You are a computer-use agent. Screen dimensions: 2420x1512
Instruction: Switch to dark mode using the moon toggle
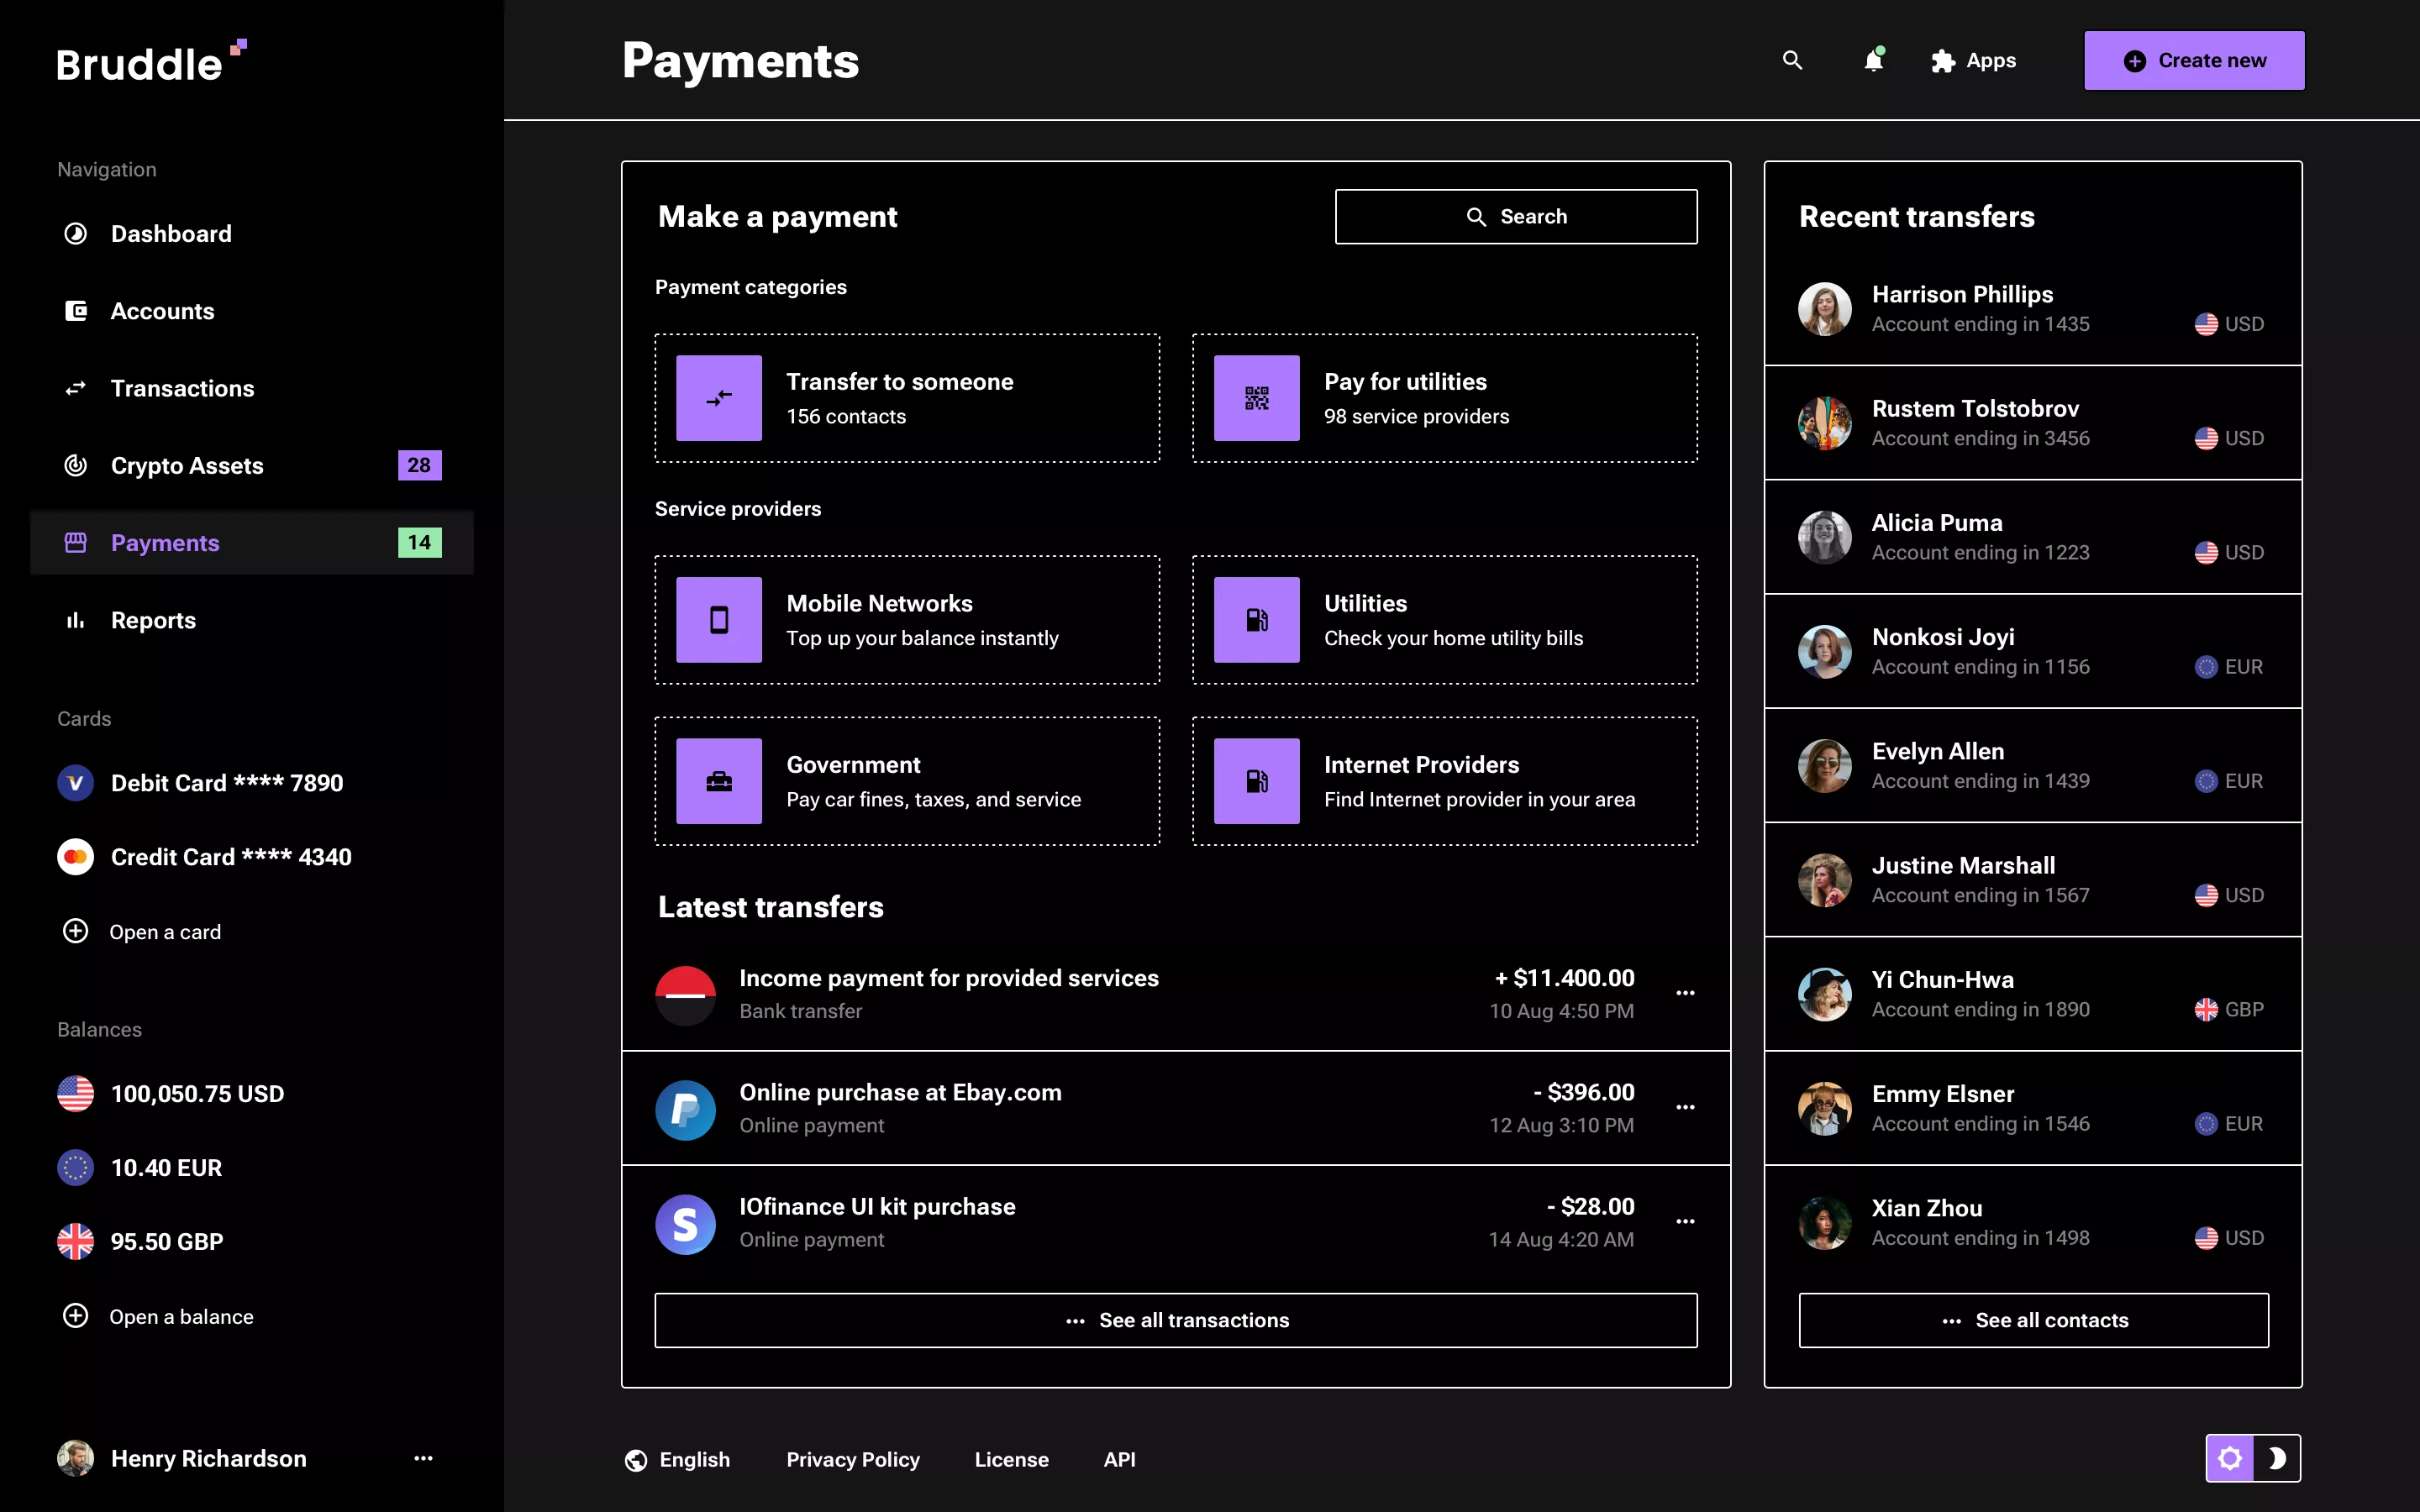pos(2279,1458)
